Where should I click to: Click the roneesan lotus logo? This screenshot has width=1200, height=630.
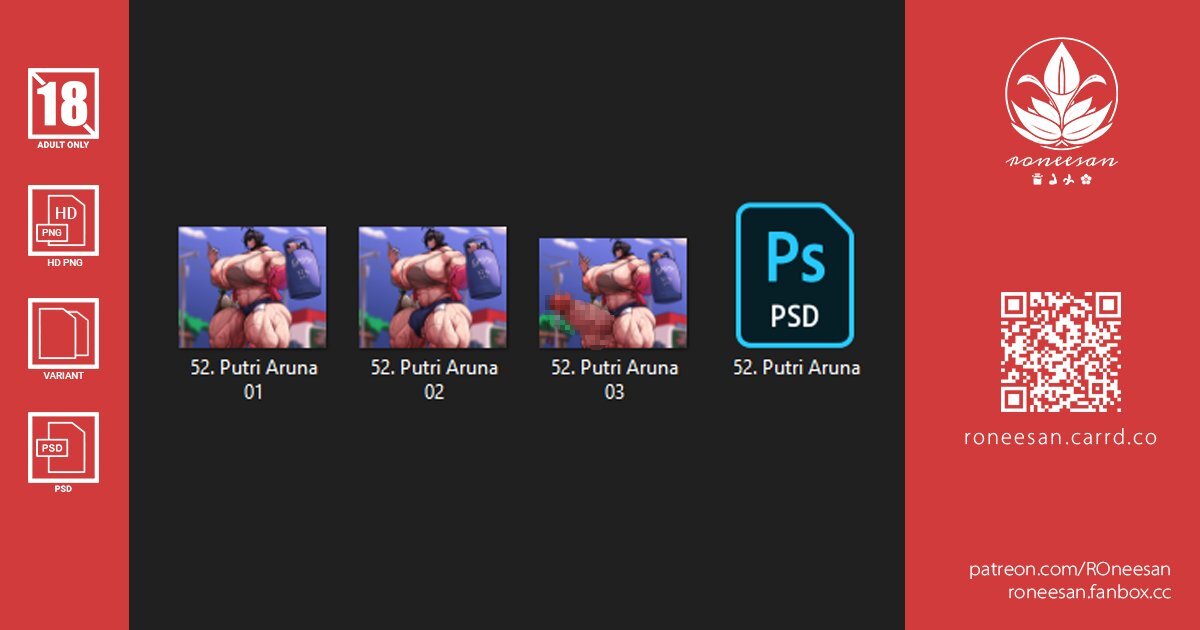tap(1061, 94)
